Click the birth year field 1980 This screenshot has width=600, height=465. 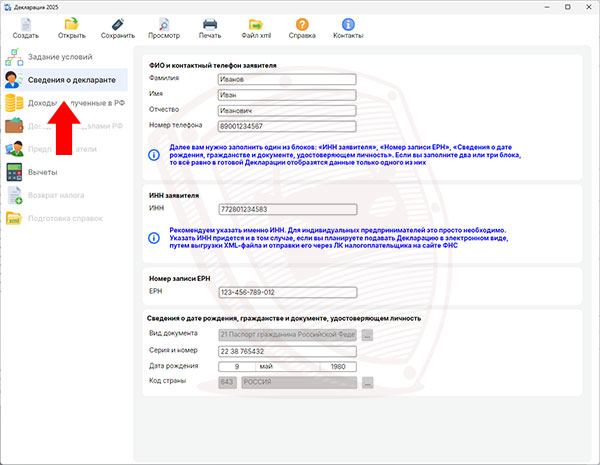337,367
